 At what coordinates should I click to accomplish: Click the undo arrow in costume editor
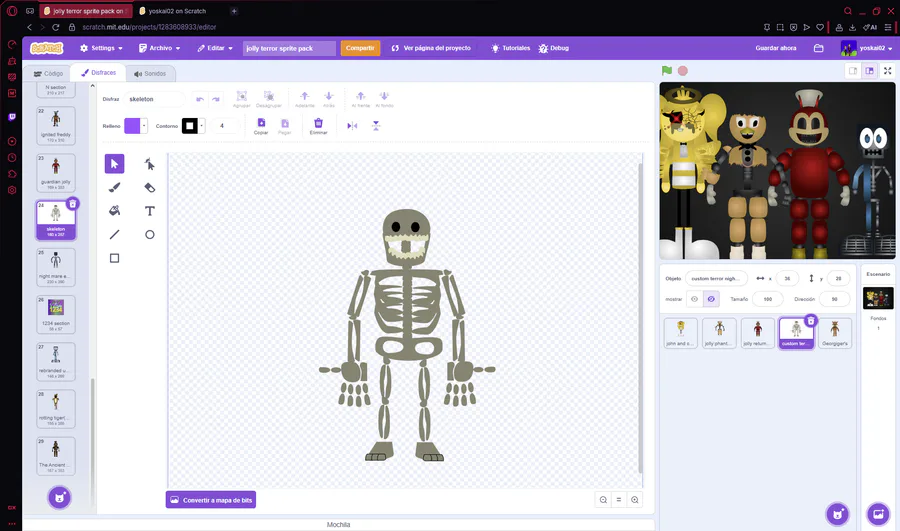pos(200,99)
